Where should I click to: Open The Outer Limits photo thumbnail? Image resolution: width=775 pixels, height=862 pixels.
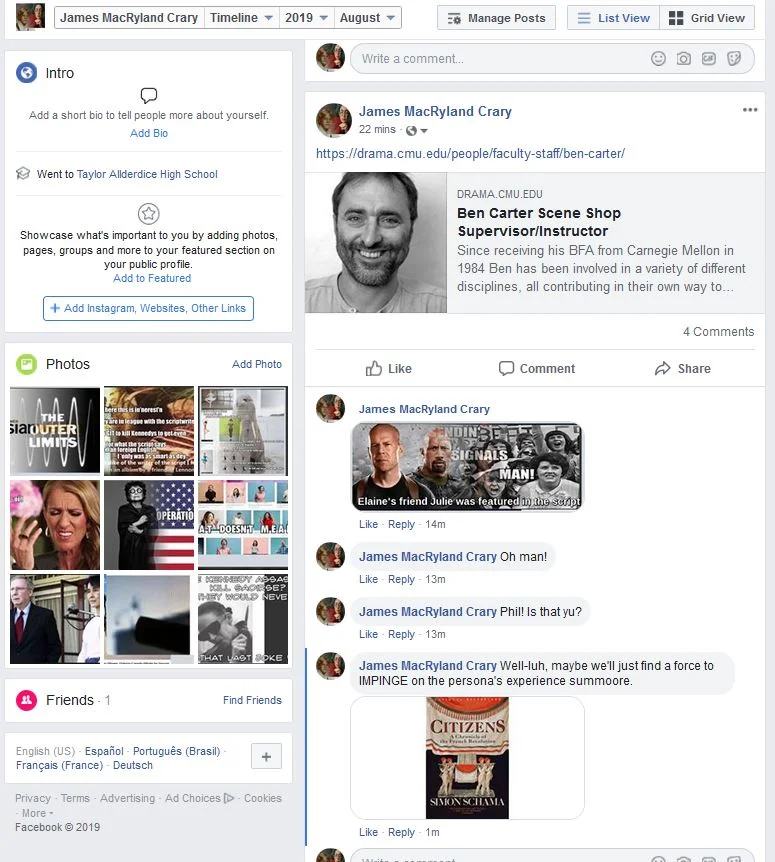[x=55, y=430]
